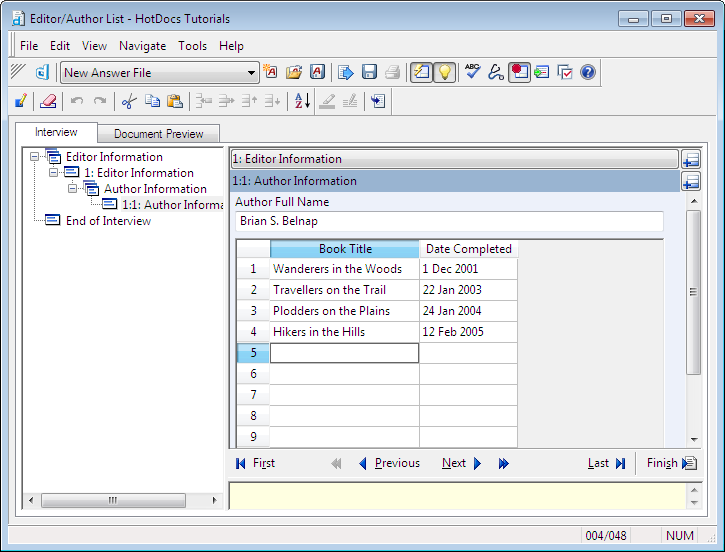Click the Wanderers in the Woods cell
Image resolution: width=725 pixels, height=552 pixels.
(344, 269)
